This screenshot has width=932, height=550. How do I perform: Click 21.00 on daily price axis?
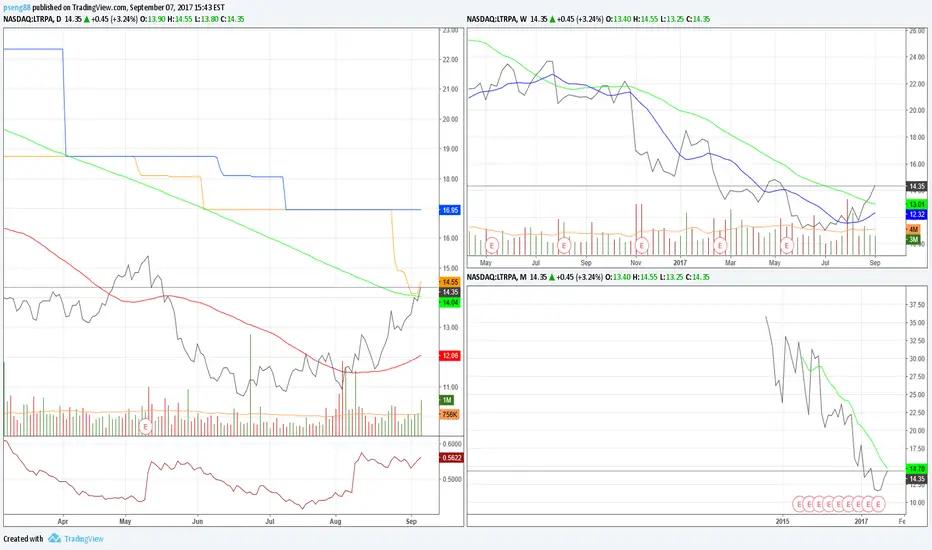click(x=450, y=89)
